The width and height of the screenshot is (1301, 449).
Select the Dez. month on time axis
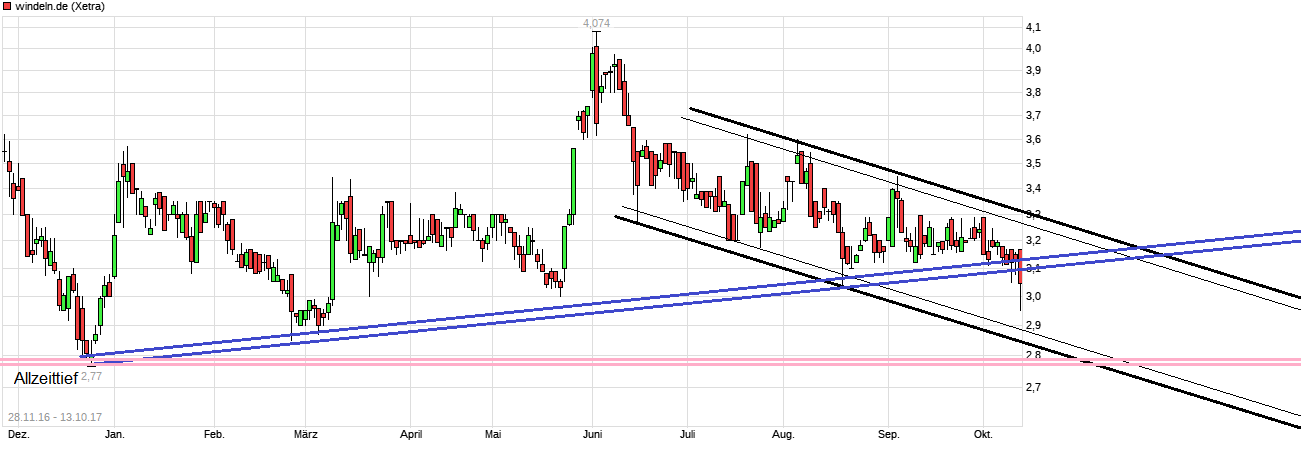click(x=18, y=435)
